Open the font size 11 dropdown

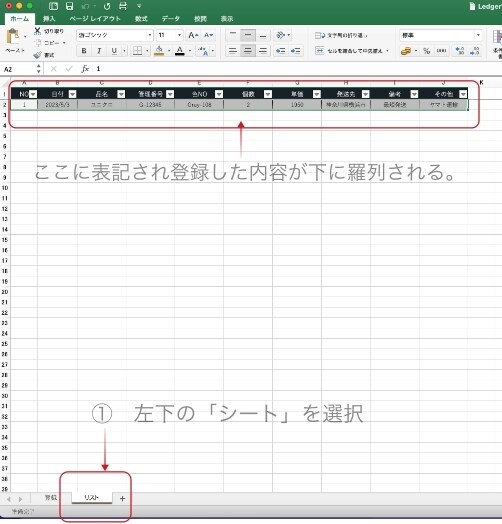click(x=179, y=35)
